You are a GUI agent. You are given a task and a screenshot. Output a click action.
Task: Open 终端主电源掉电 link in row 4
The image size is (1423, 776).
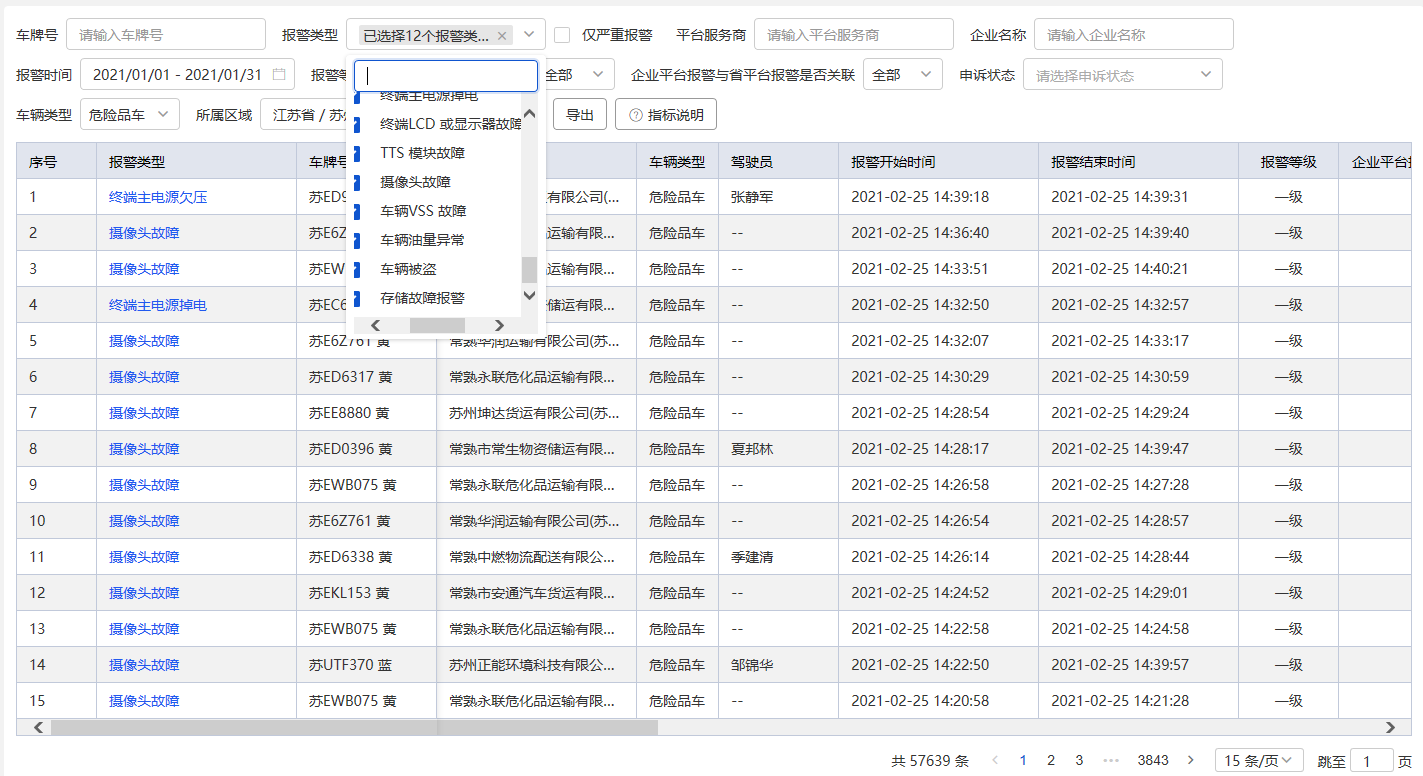158,305
